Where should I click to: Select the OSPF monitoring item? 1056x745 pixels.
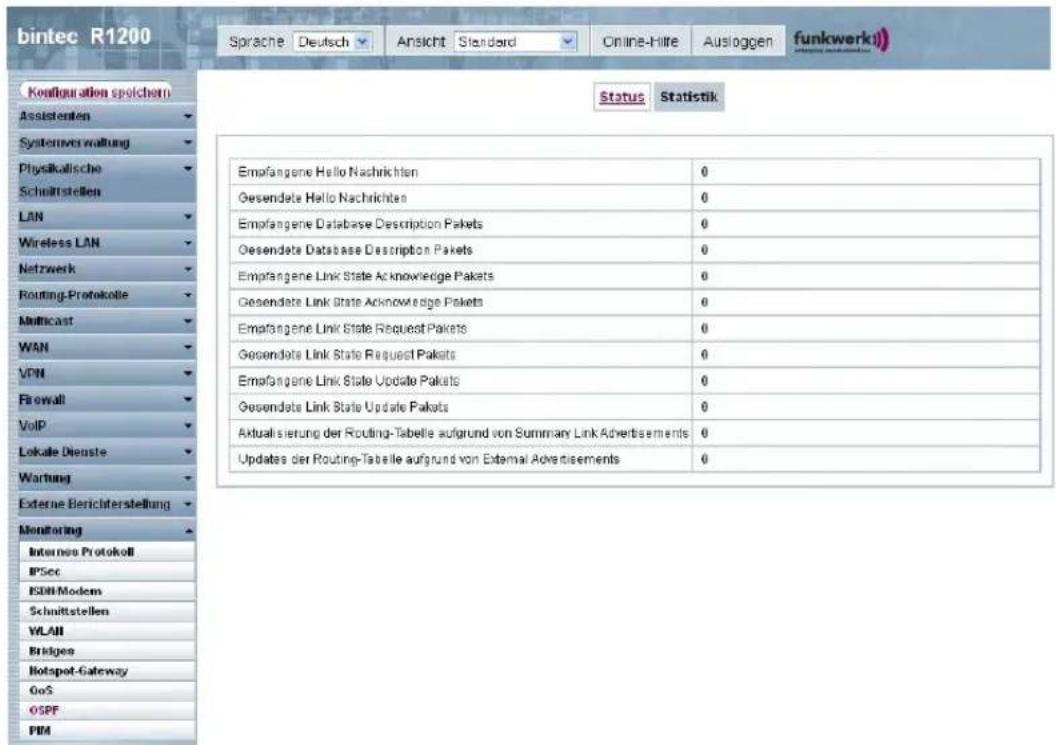pos(108,711)
